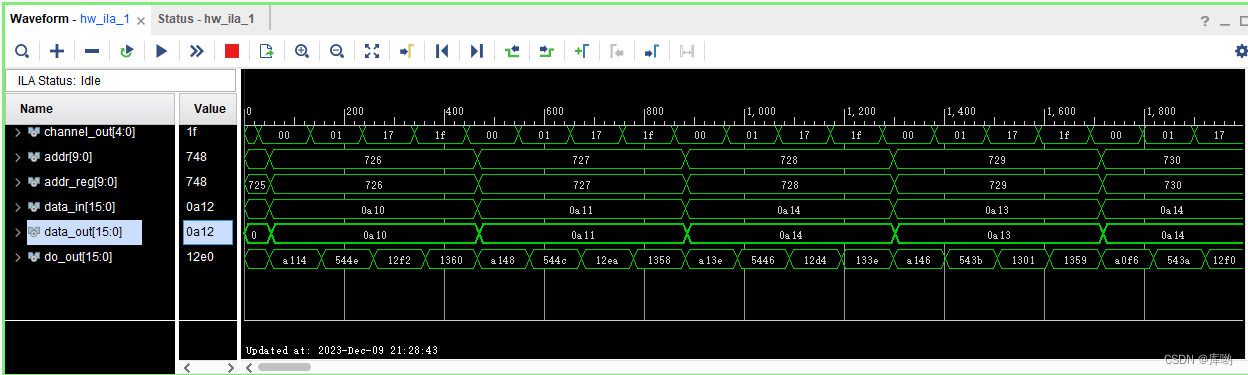Jump to next transition
Screen dimensions: 1248x375
(546, 51)
